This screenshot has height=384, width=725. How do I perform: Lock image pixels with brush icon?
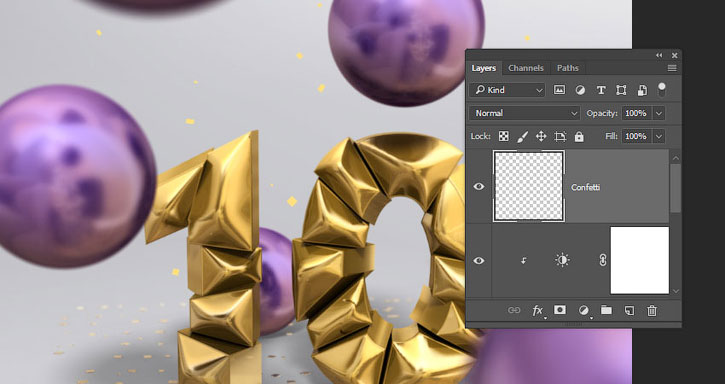pos(522,136)
